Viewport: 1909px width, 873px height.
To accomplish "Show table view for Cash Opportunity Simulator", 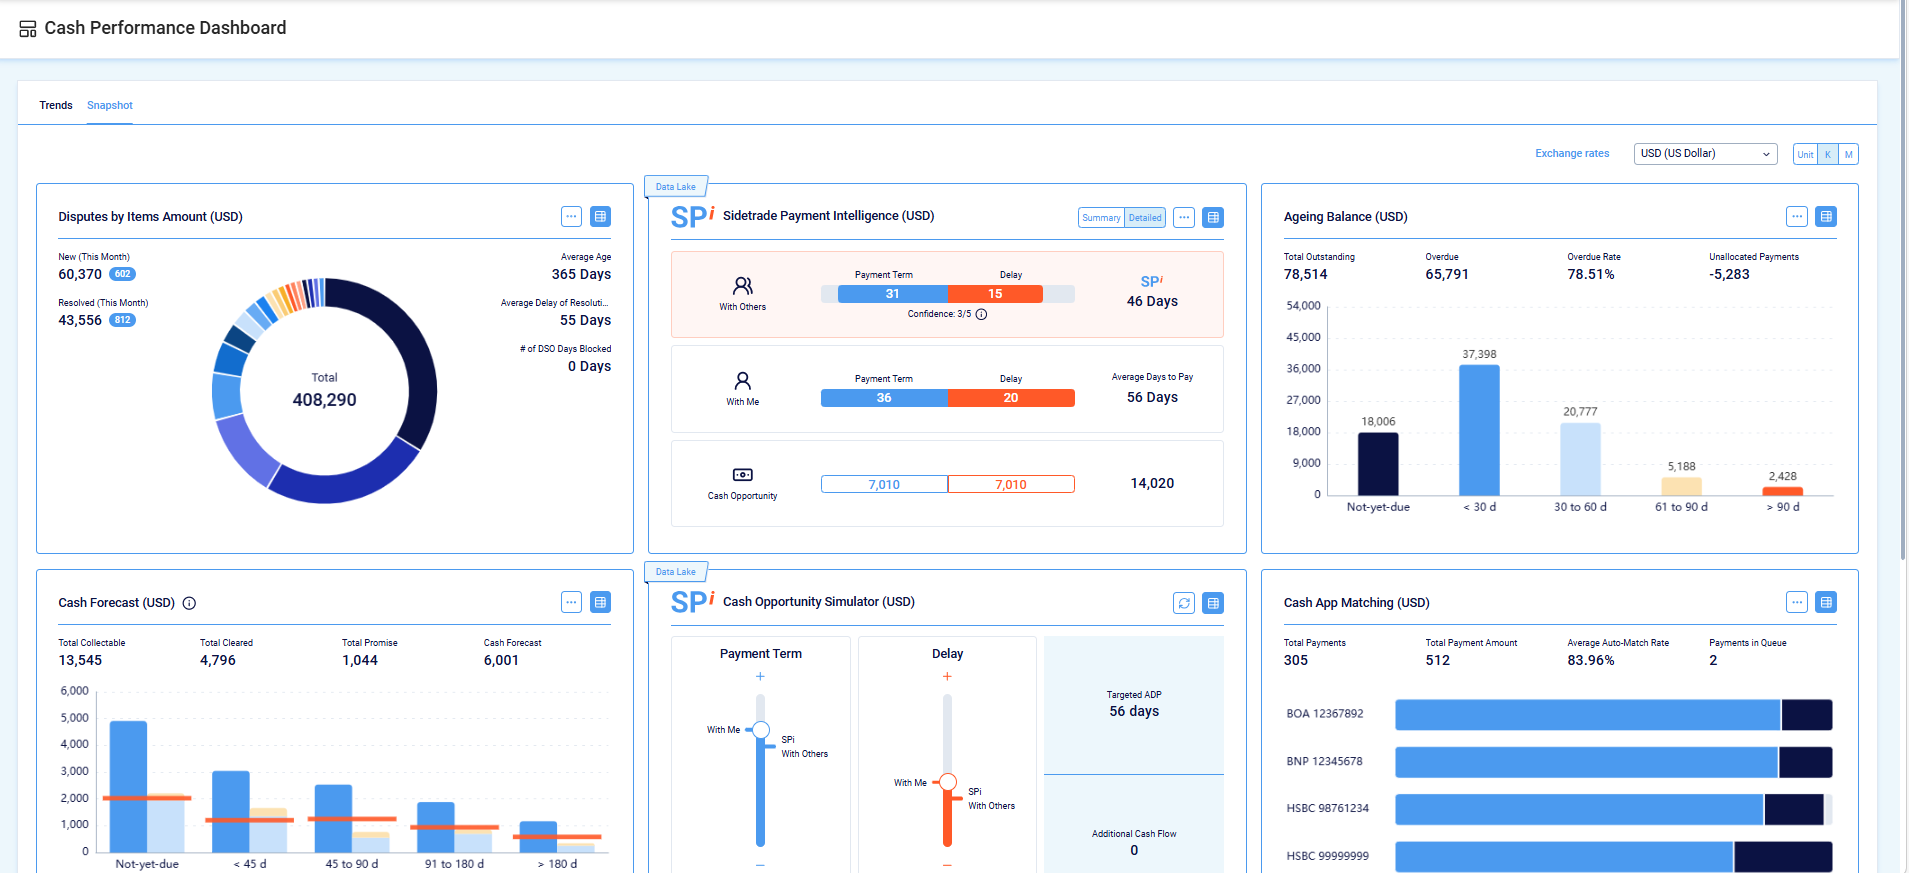I will click(1213, 603).
